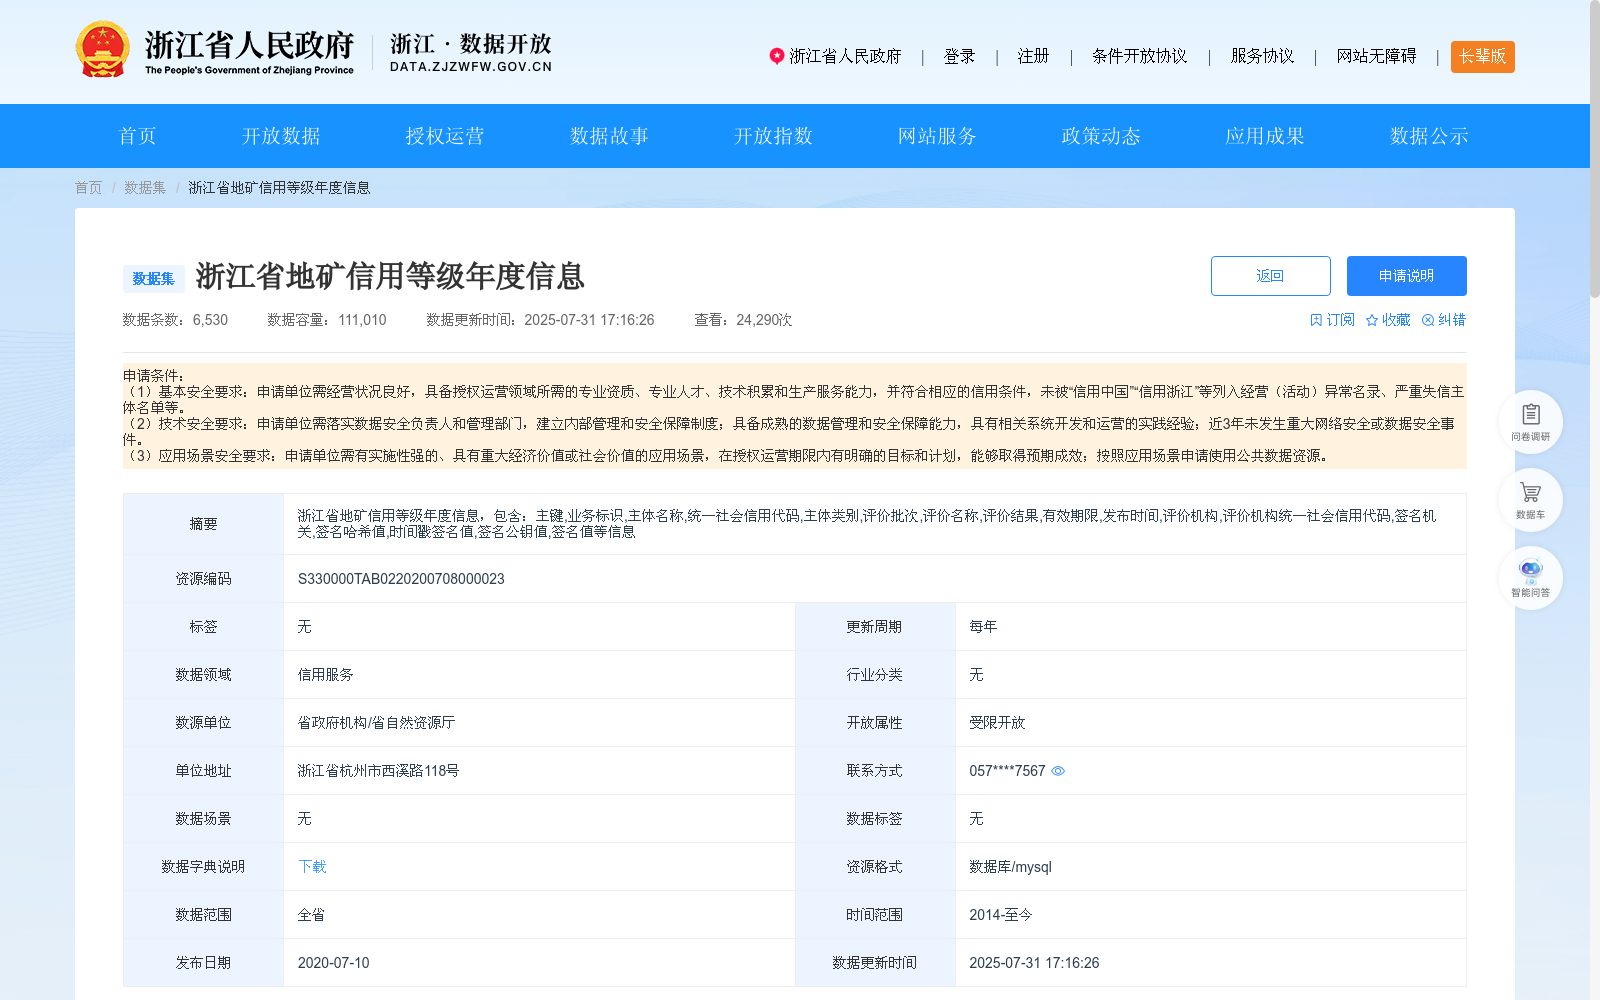Image resolution: width=1600 pixels, height=1000 pixels.
Task: Click the 查看：24,290次 view count
Action: [x=743, y=320]
